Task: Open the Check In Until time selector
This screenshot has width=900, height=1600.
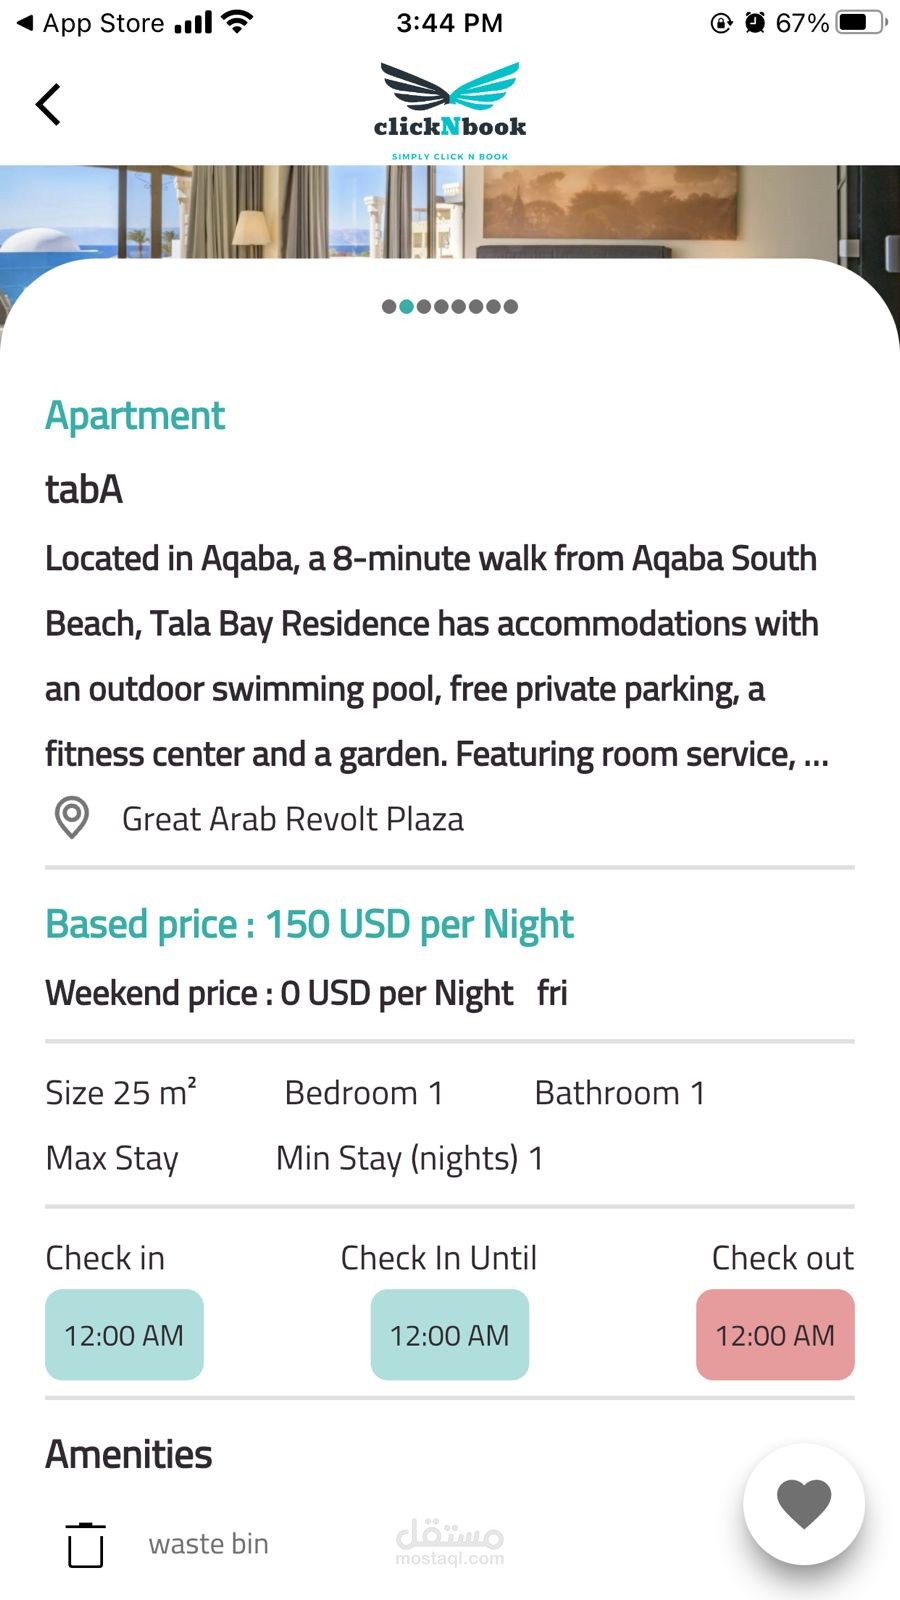Action: (450, 1335)
